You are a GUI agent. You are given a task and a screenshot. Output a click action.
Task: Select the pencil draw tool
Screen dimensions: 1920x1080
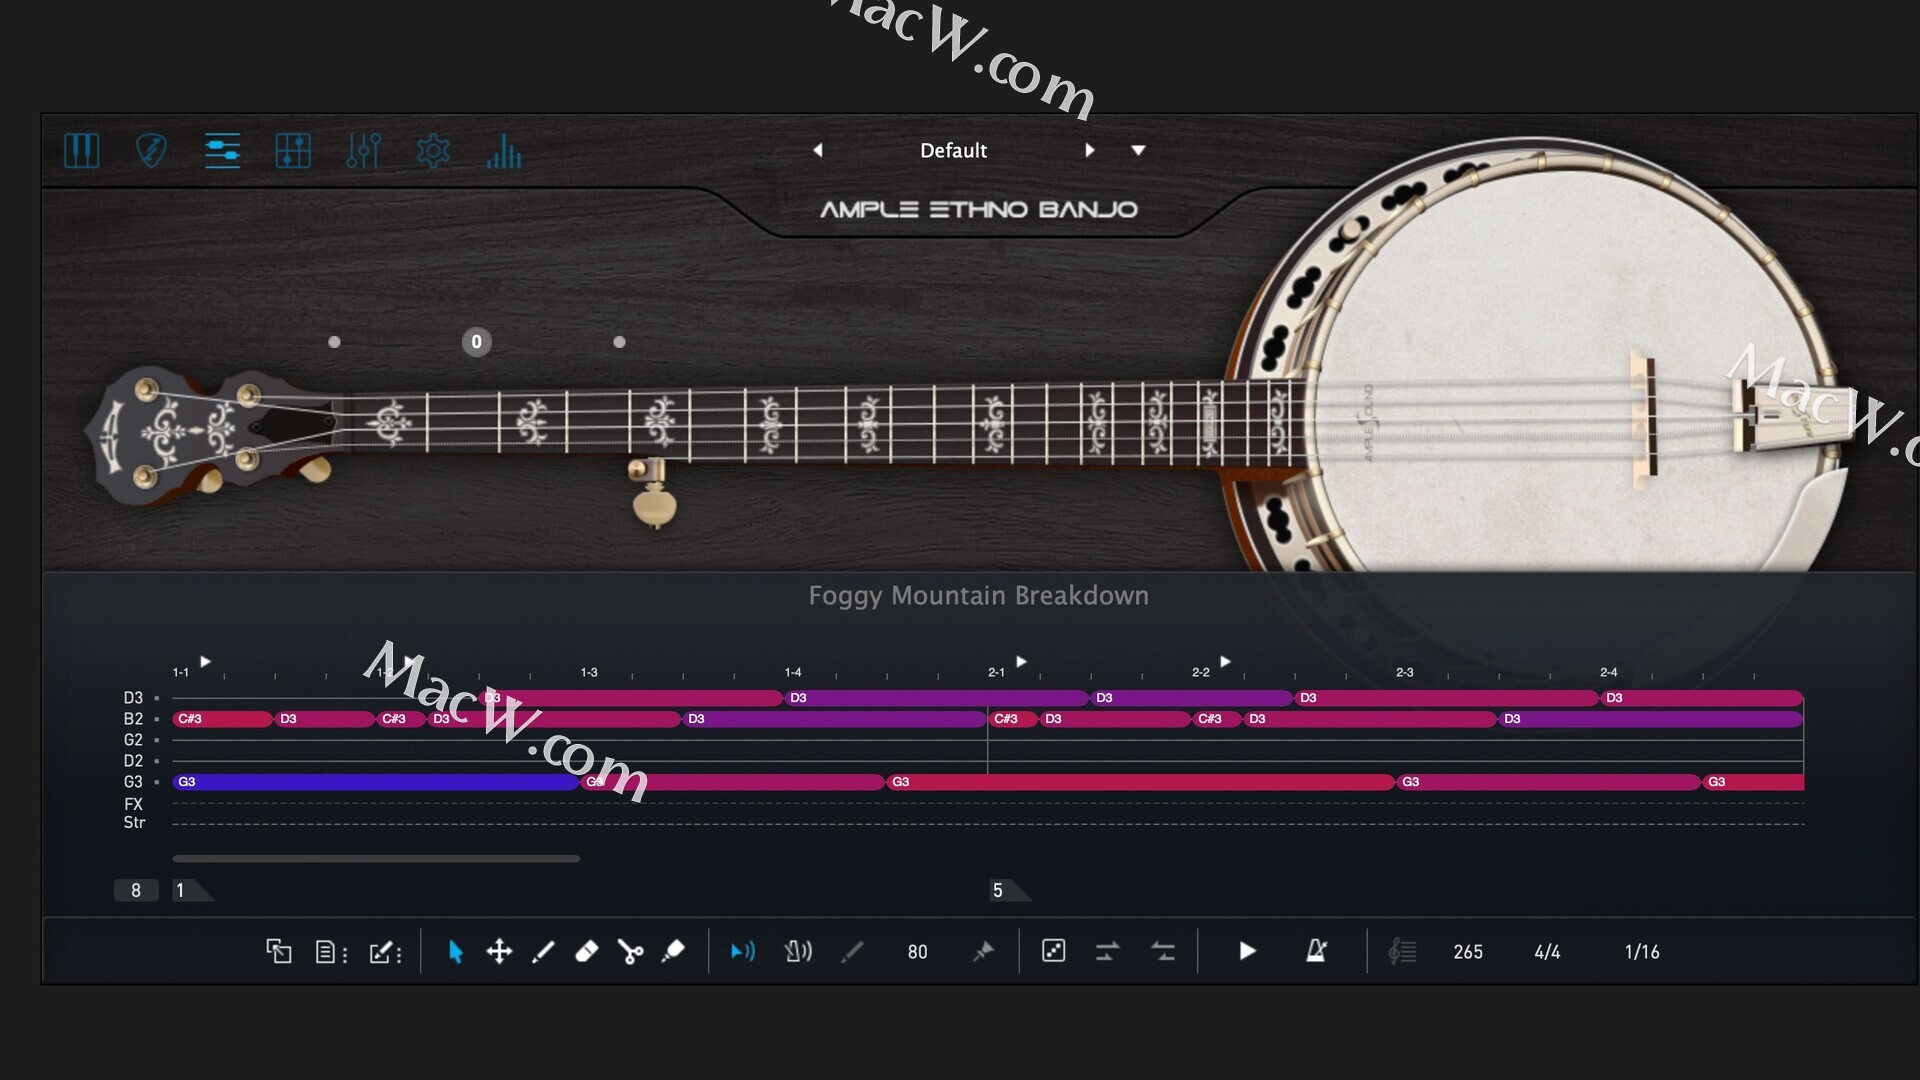click(543, 951)
